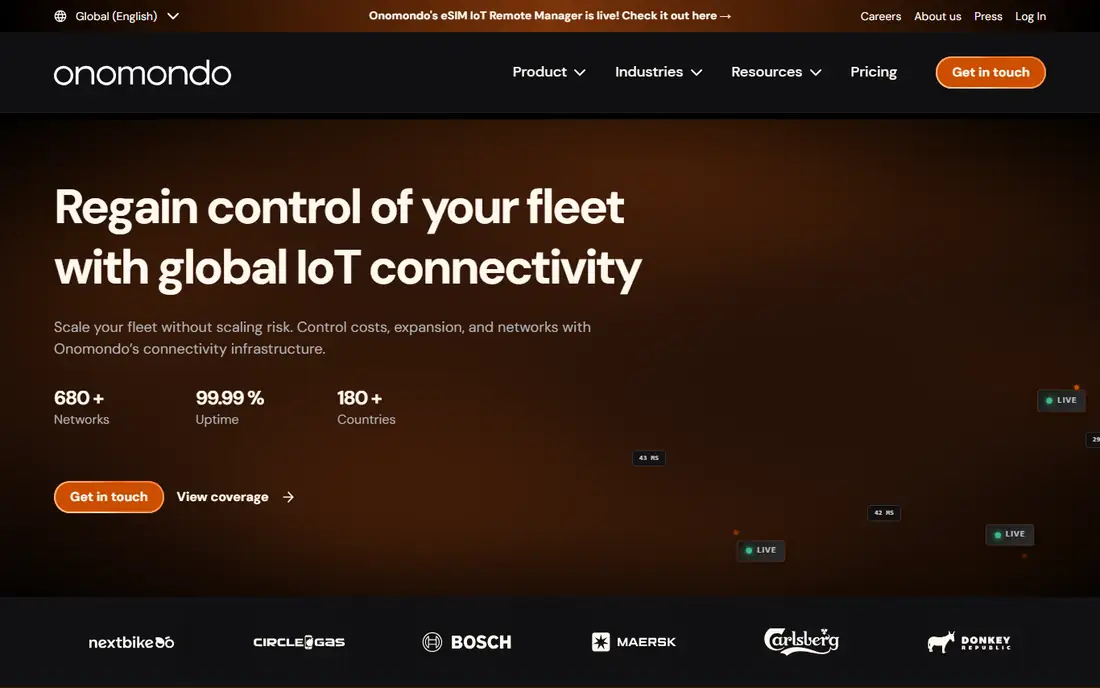Follow the View coverage link

point(235,497)
